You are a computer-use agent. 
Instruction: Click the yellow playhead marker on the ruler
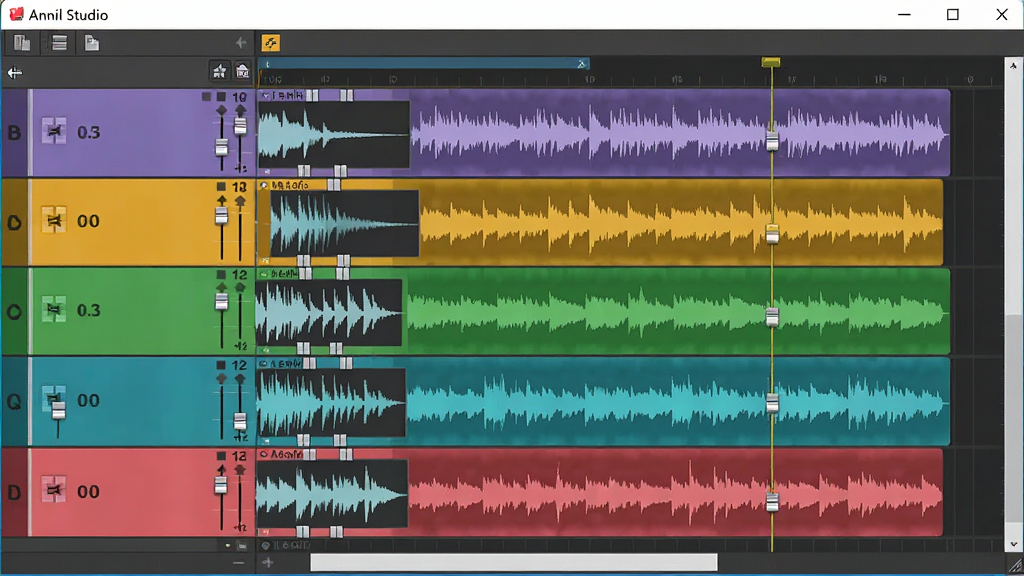click(771, 62)
